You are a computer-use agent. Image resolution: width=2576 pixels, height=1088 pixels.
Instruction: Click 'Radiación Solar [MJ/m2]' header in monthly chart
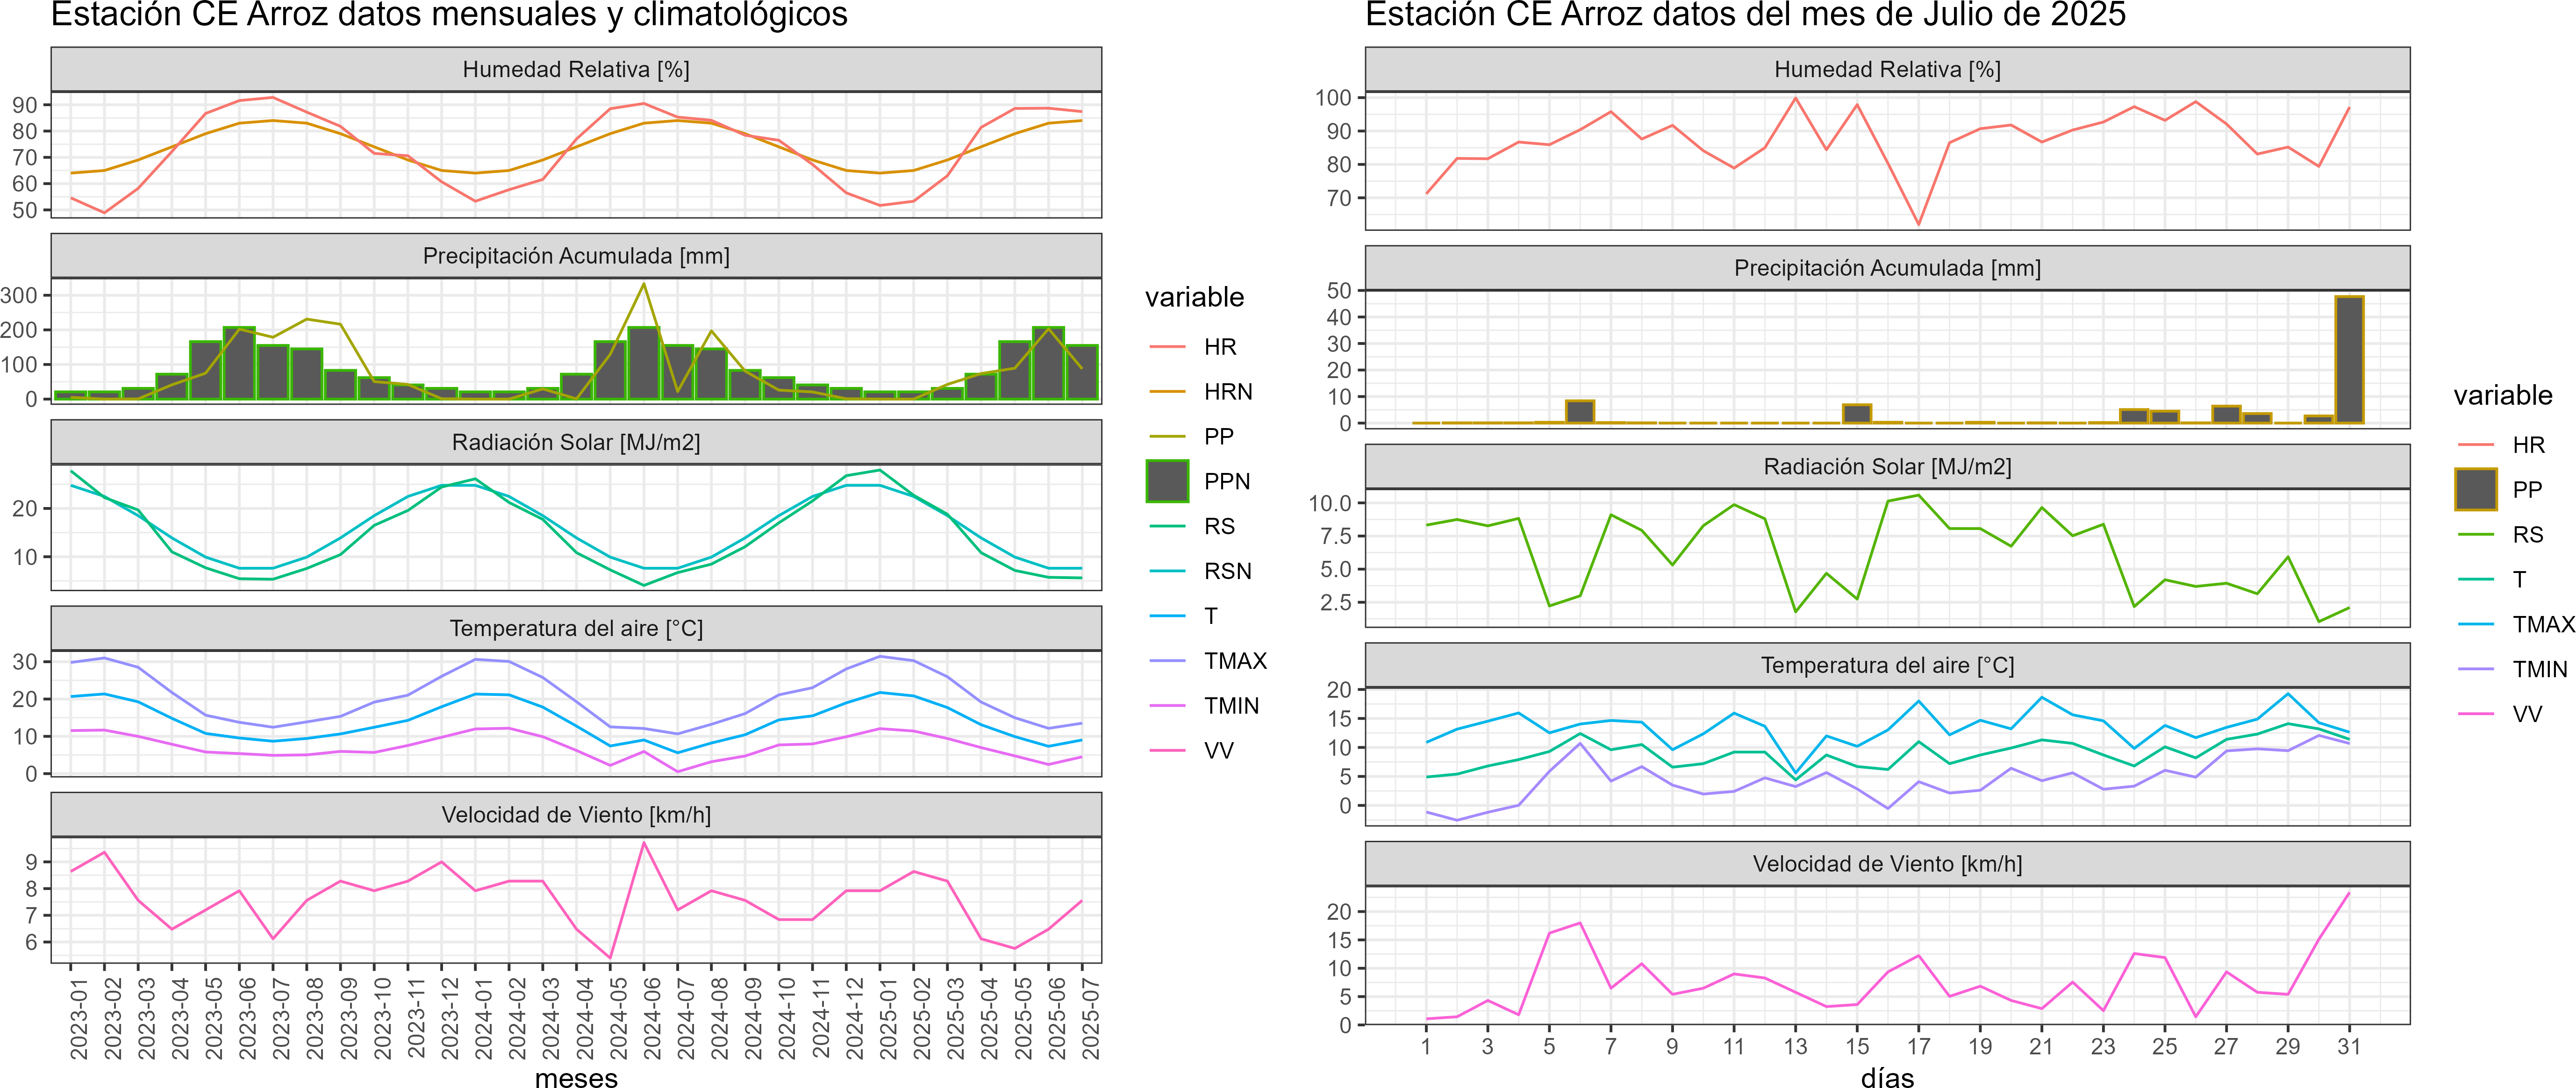[576, 442]
